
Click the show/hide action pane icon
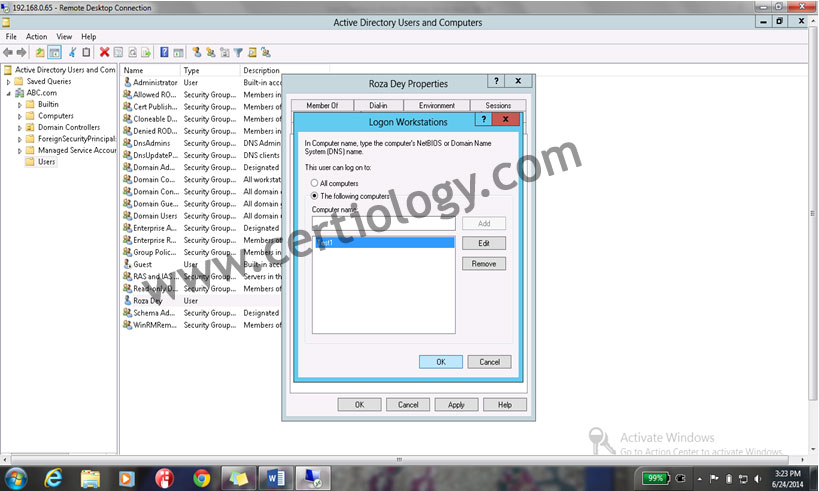click(x=178, y=52)
